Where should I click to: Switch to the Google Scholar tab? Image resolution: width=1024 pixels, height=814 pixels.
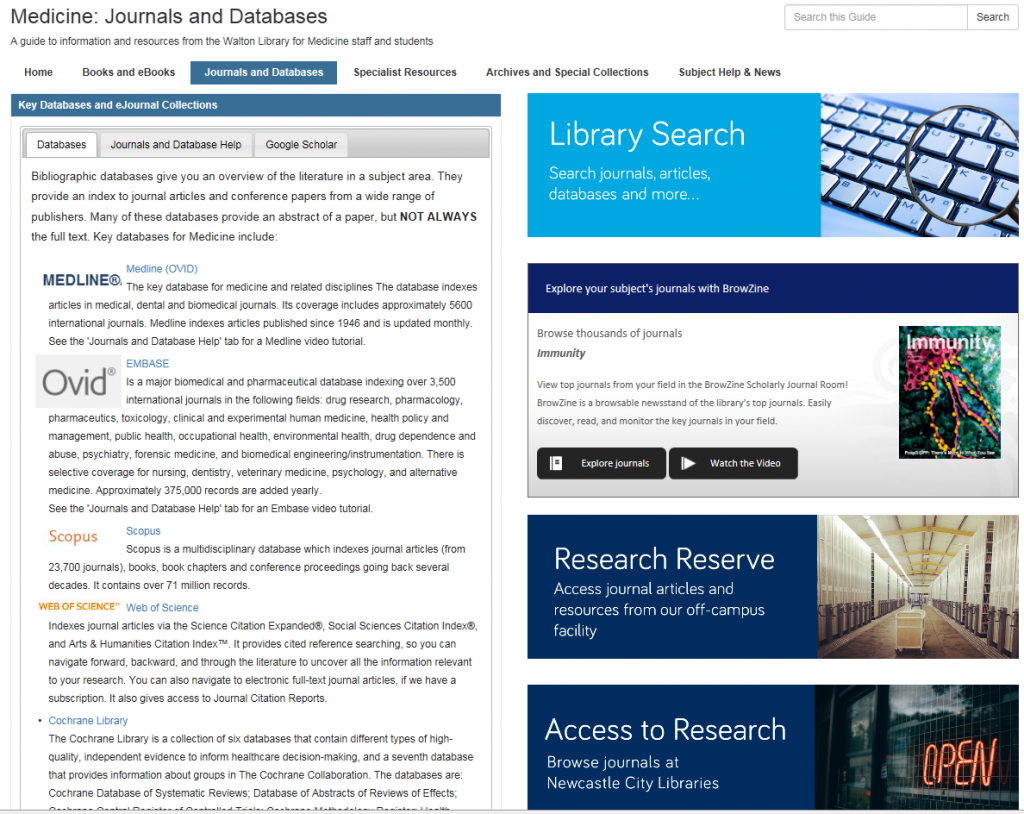(300, 144)
